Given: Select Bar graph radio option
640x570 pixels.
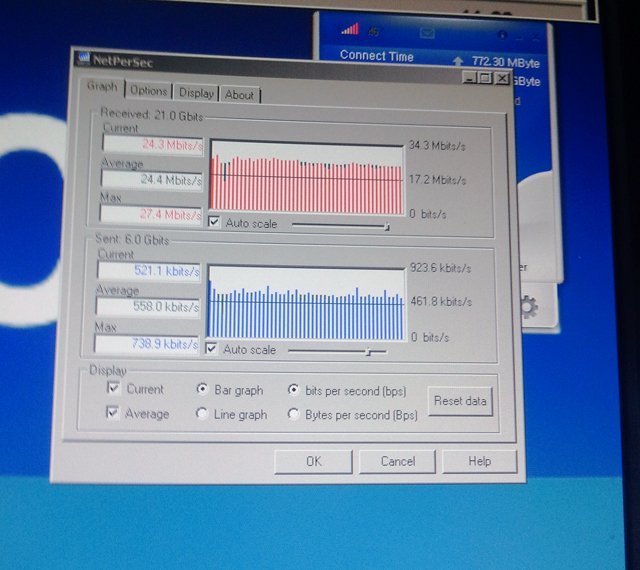Looking at the screenshot, I should (202, 389).
